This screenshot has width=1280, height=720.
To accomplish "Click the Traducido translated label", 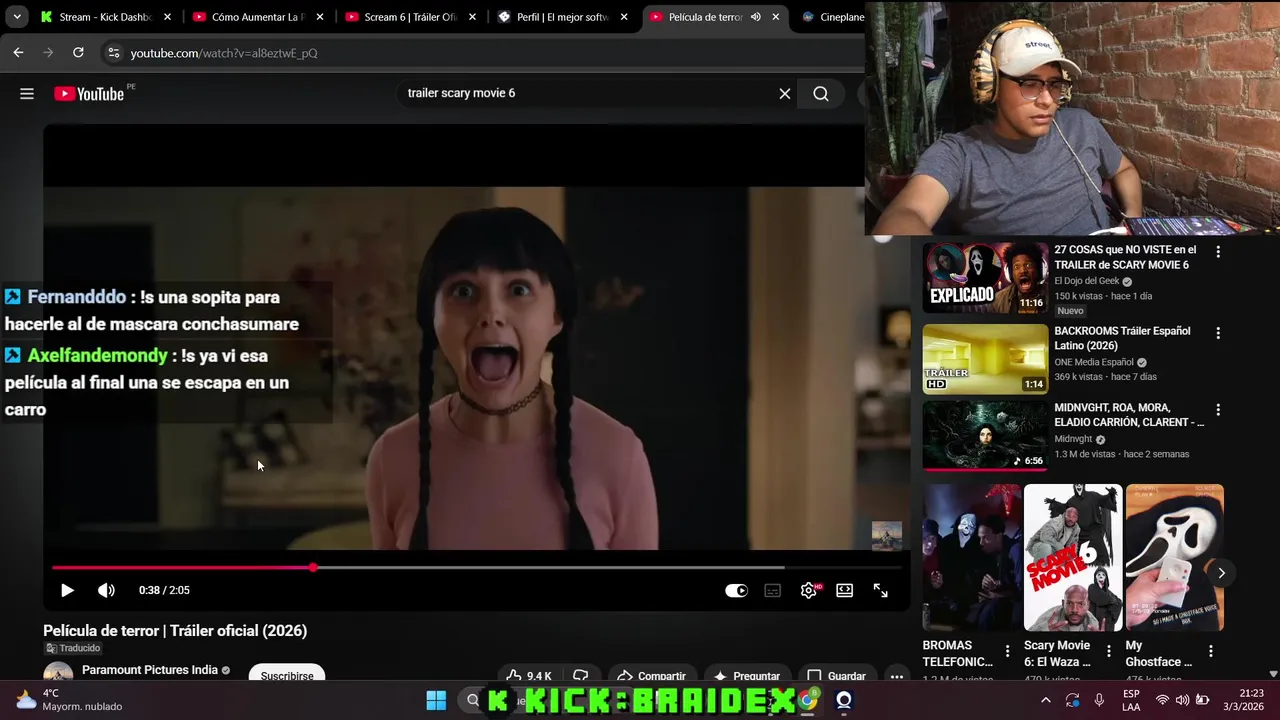I will (x=72, y=648).
